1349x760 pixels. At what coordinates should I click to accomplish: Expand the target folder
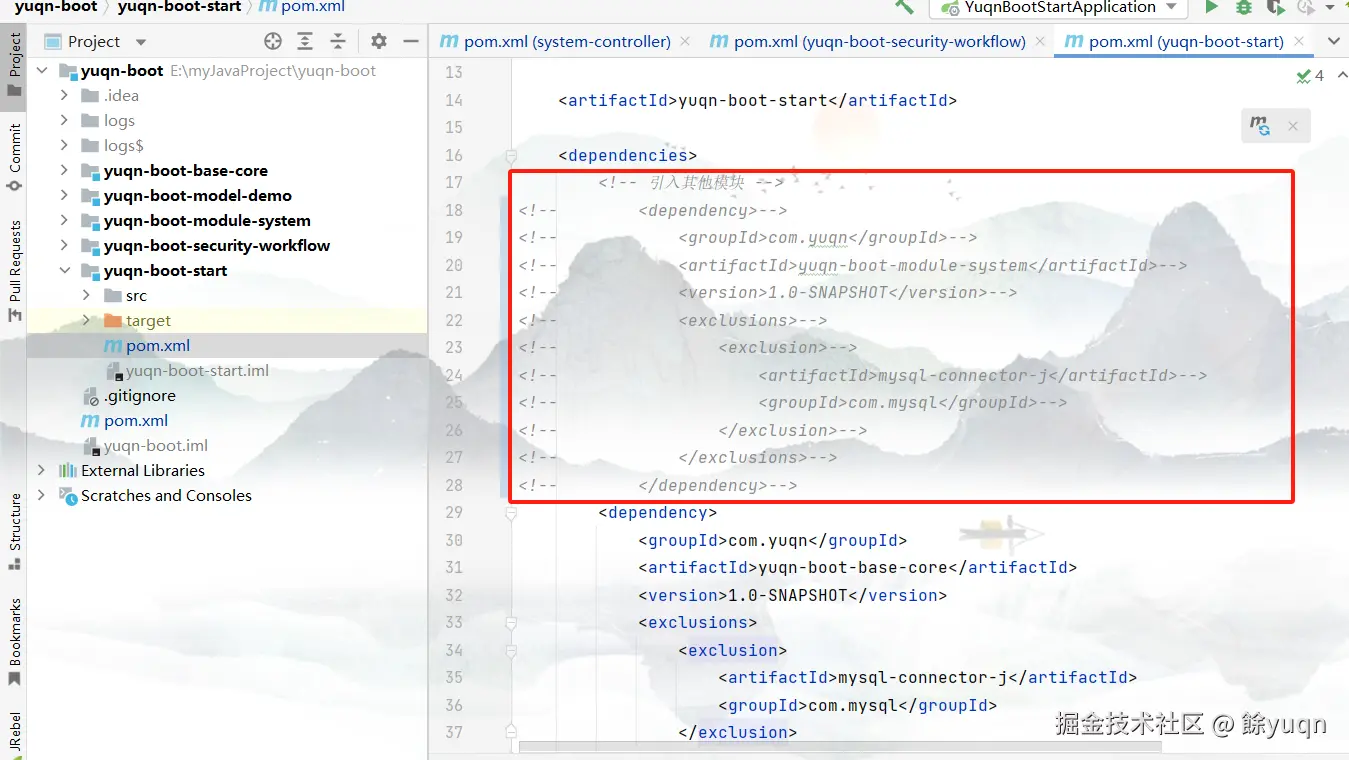coord(86,321)
